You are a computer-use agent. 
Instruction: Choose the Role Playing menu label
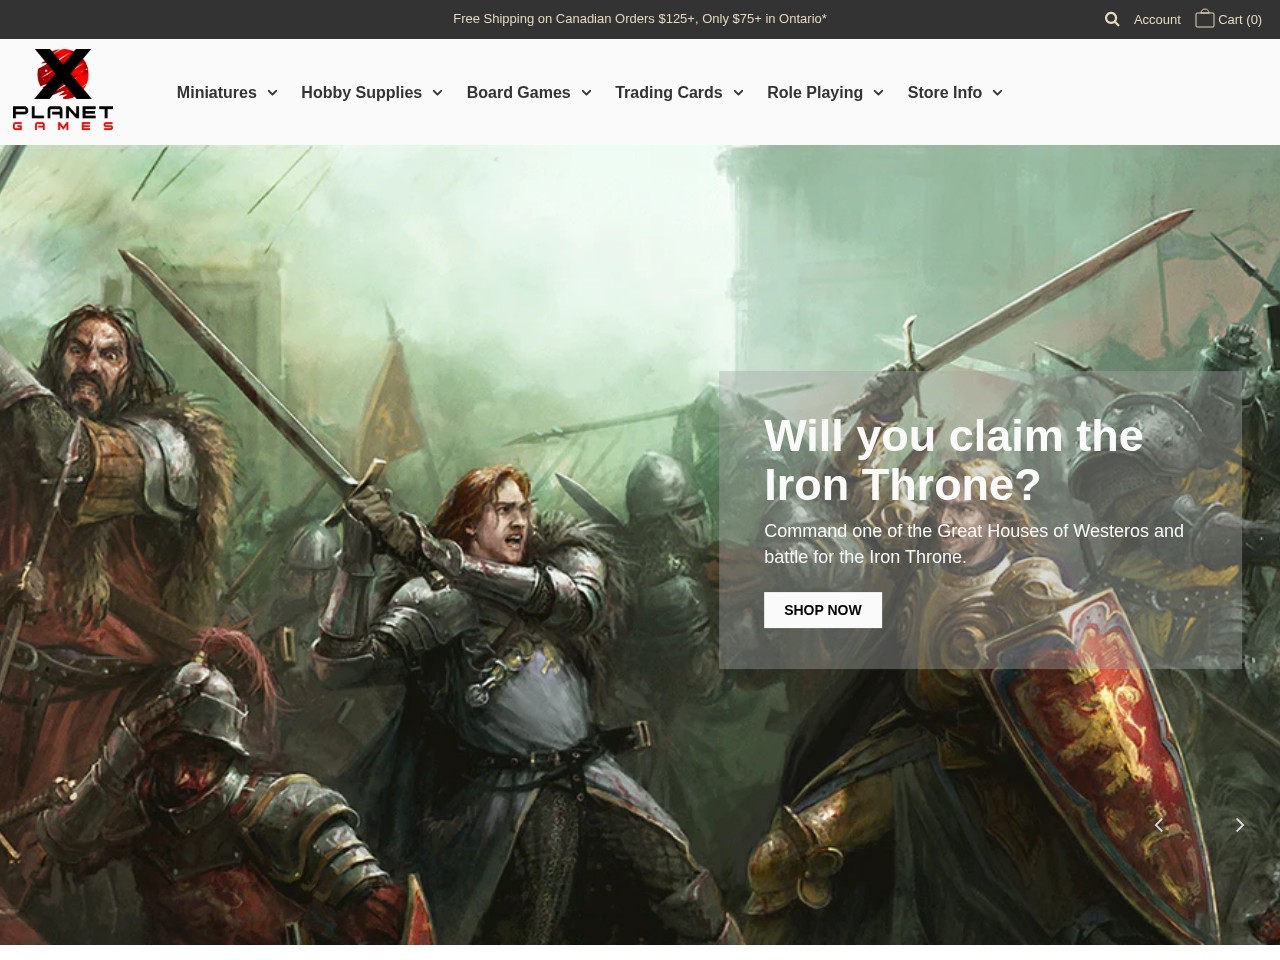coord(814,92)
